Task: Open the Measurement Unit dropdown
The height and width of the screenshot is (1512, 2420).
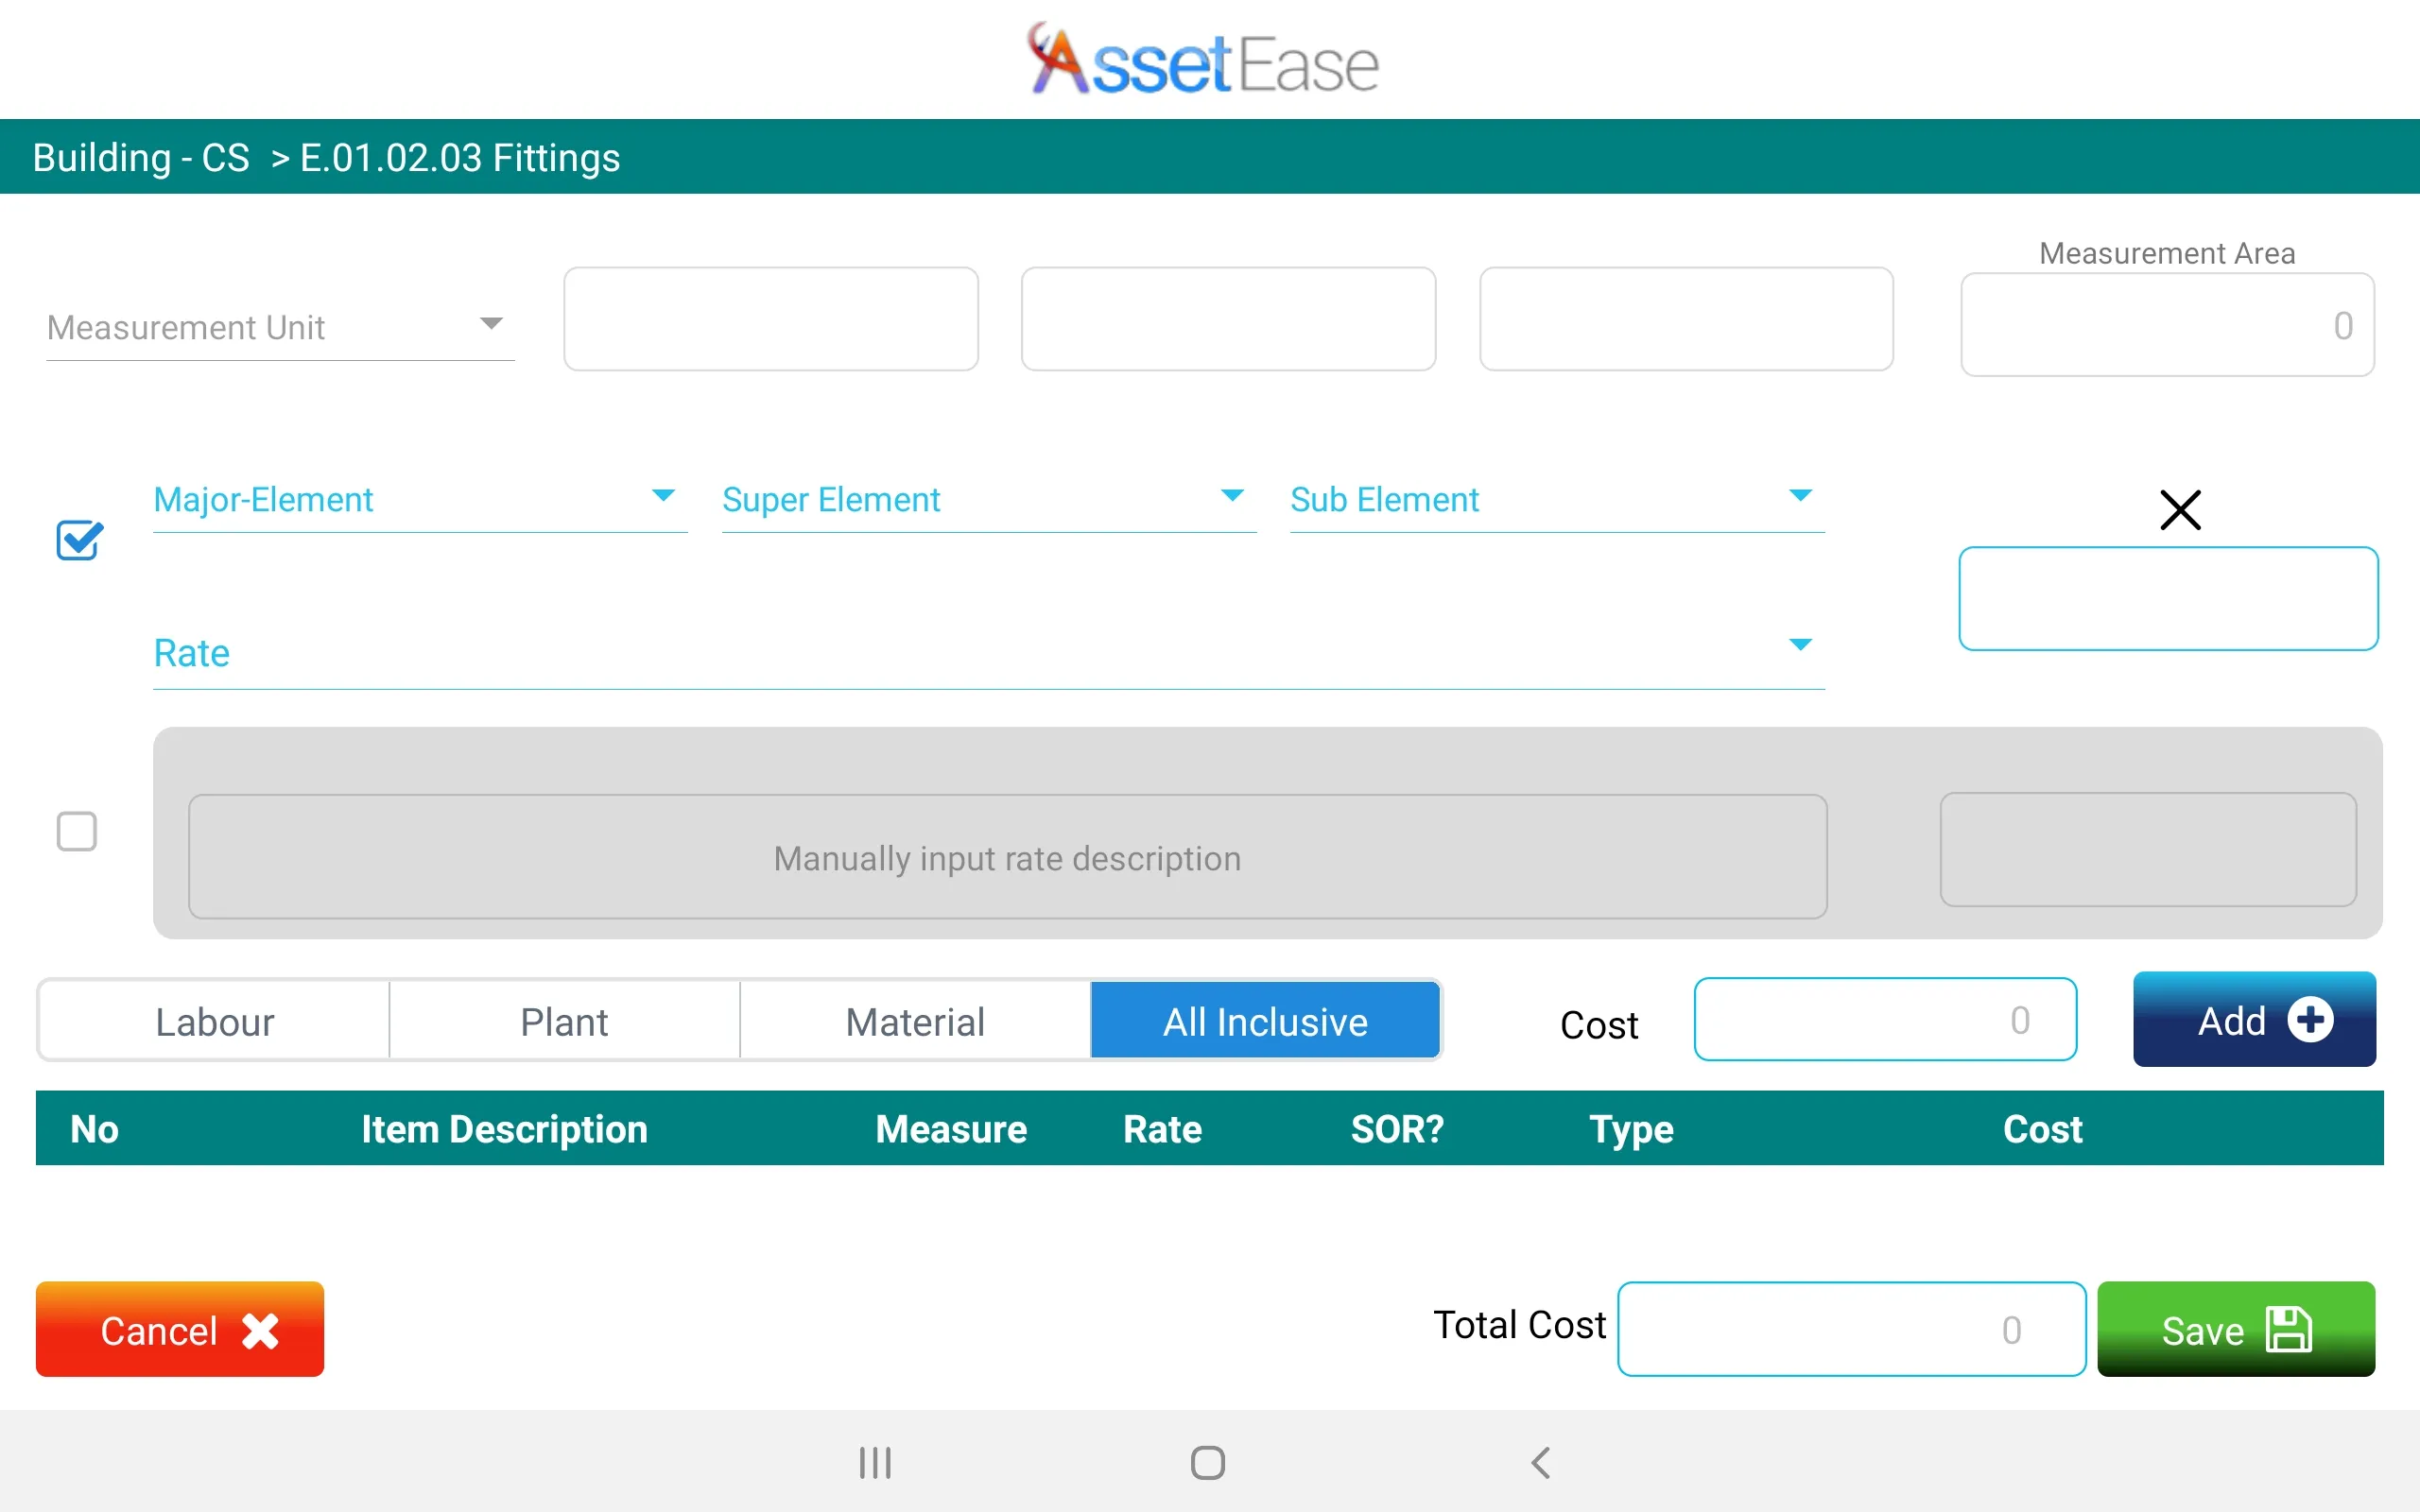Action: pyautogui.click(x=280, y=326)
